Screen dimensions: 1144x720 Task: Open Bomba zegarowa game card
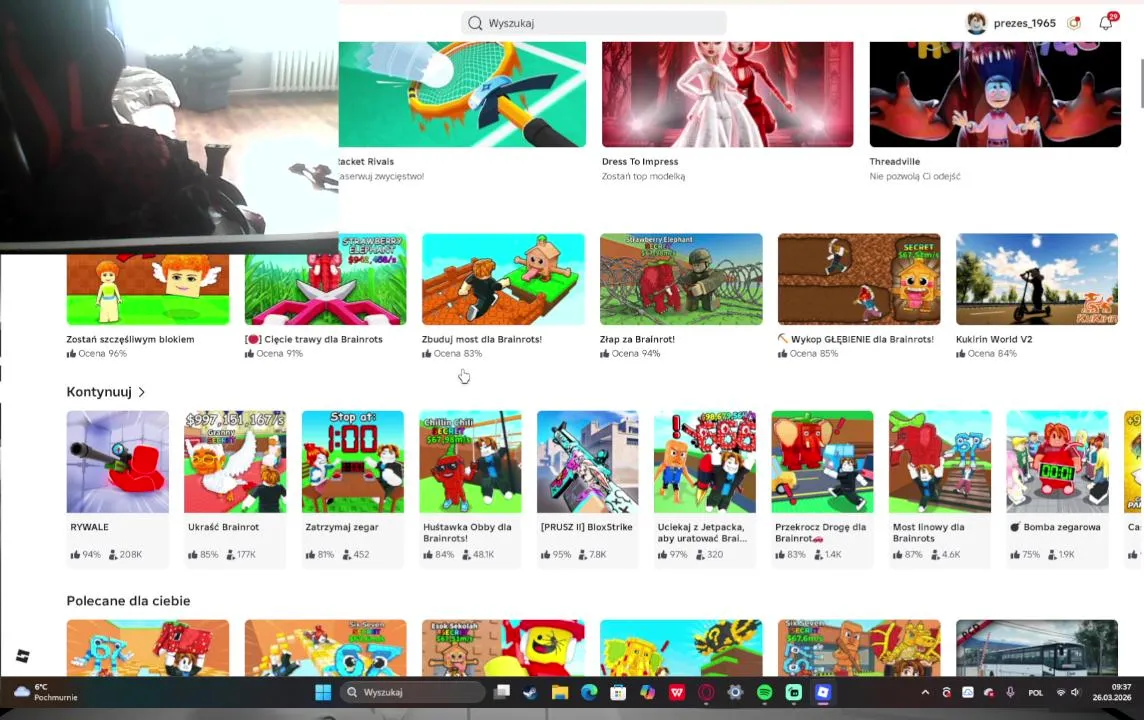point(1057,489)
